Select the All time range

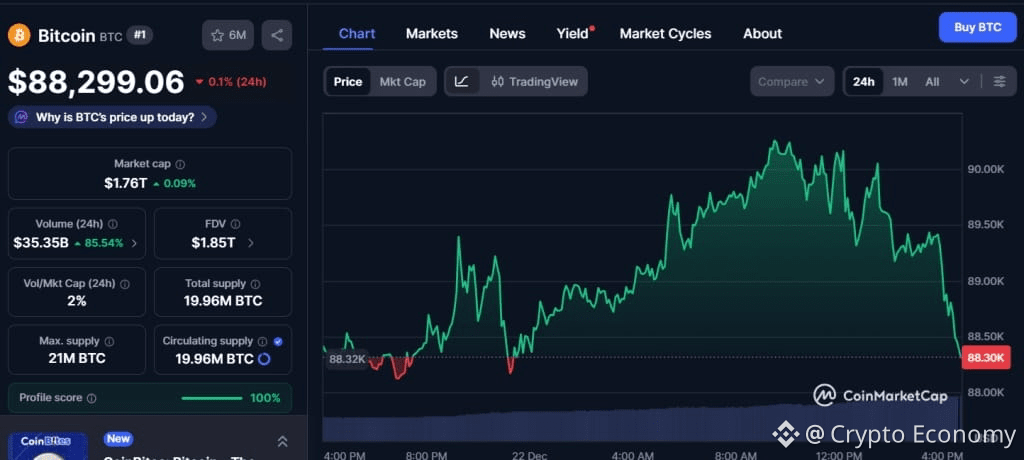point(932,82)
